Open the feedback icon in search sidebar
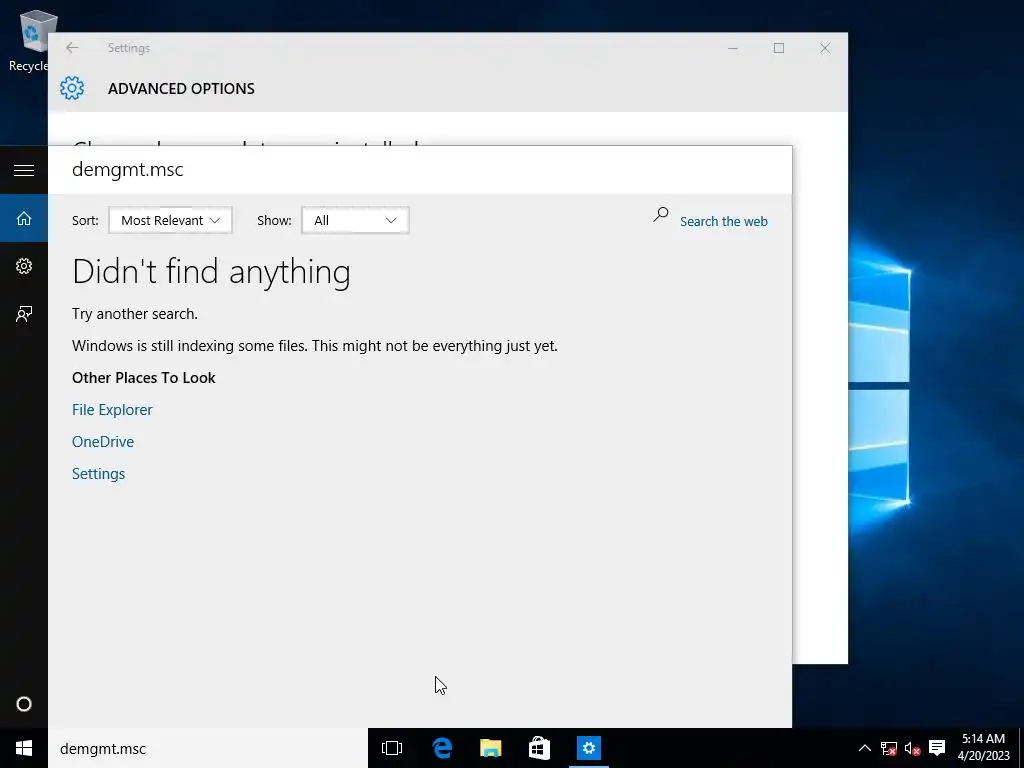The height and width of the screenshot is (768, 1024). [24, 314]
